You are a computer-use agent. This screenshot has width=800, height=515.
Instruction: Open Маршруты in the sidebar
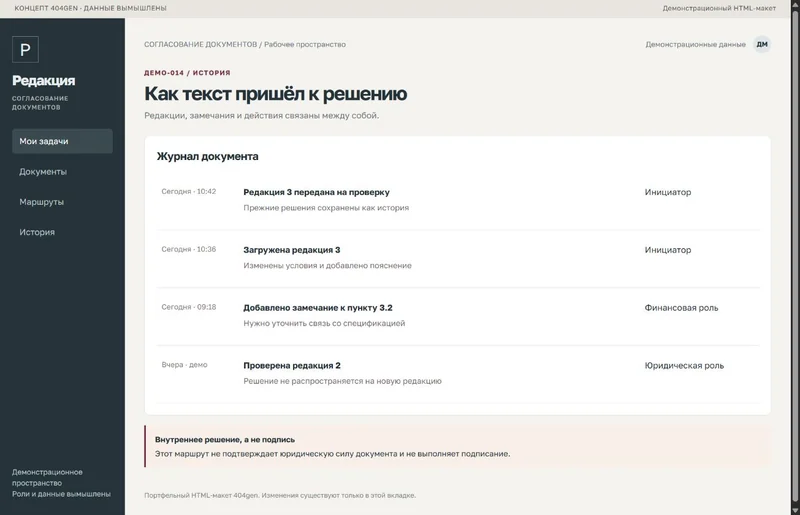coord(62,202)
